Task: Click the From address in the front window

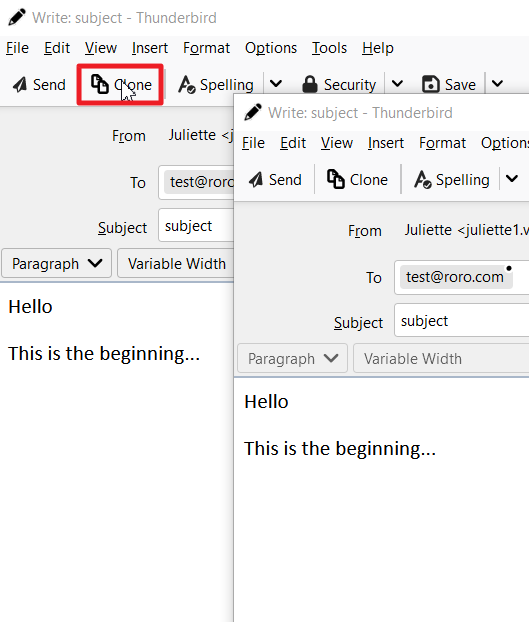Action: click(x=466, y=230)
